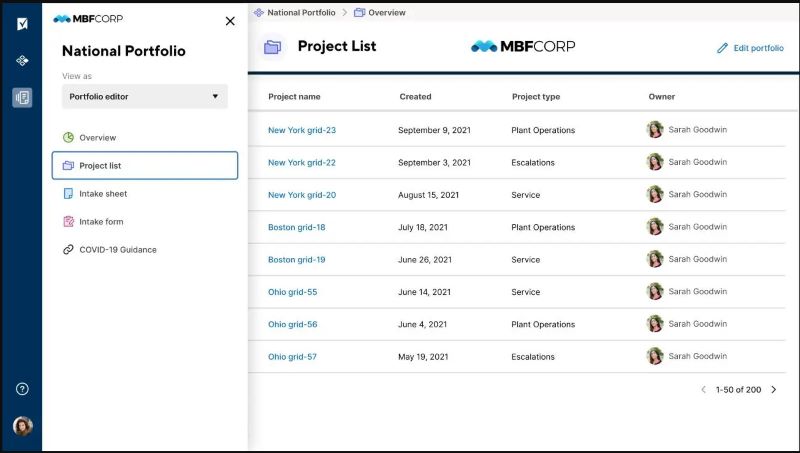Select the highlighted pages icon in sidebar
The image size is (800, 453).
[22, 97]
